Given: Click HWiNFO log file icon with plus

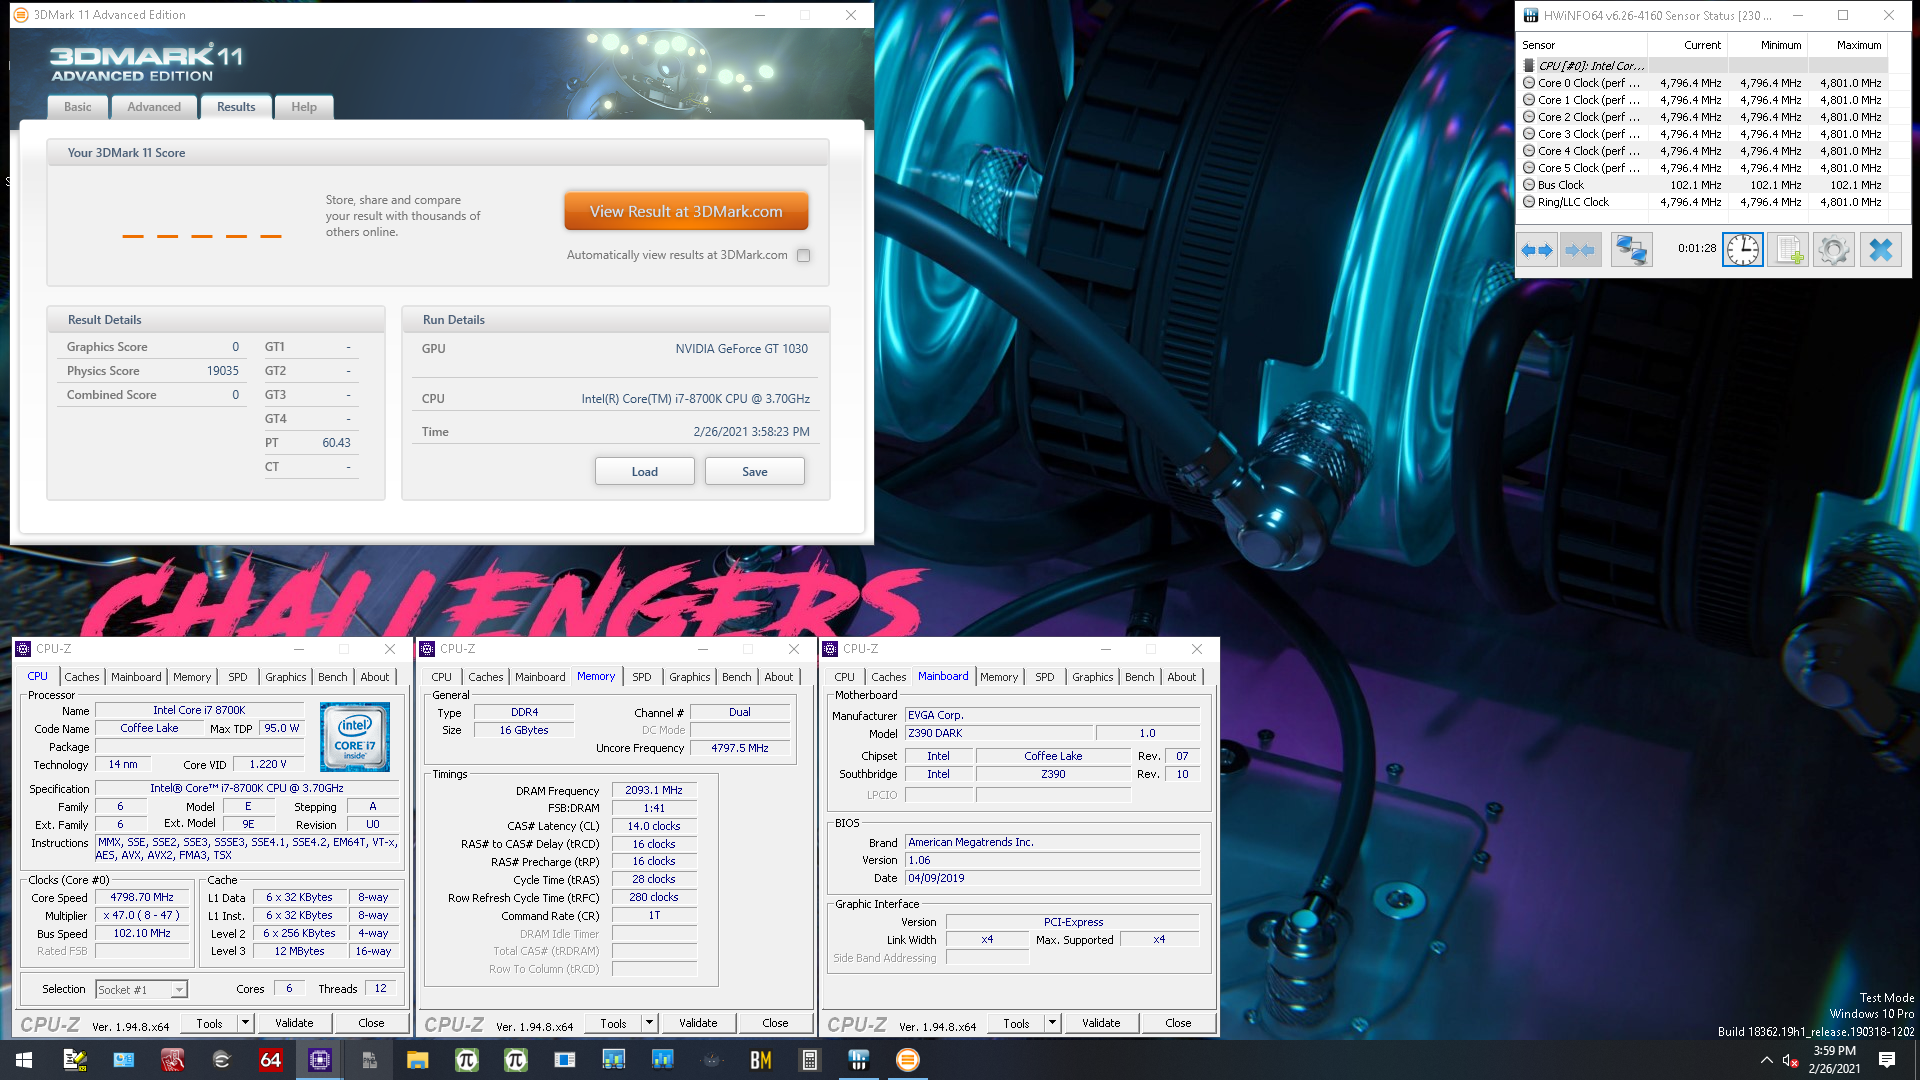Looking at the screenshot, I should [1788, 250].
